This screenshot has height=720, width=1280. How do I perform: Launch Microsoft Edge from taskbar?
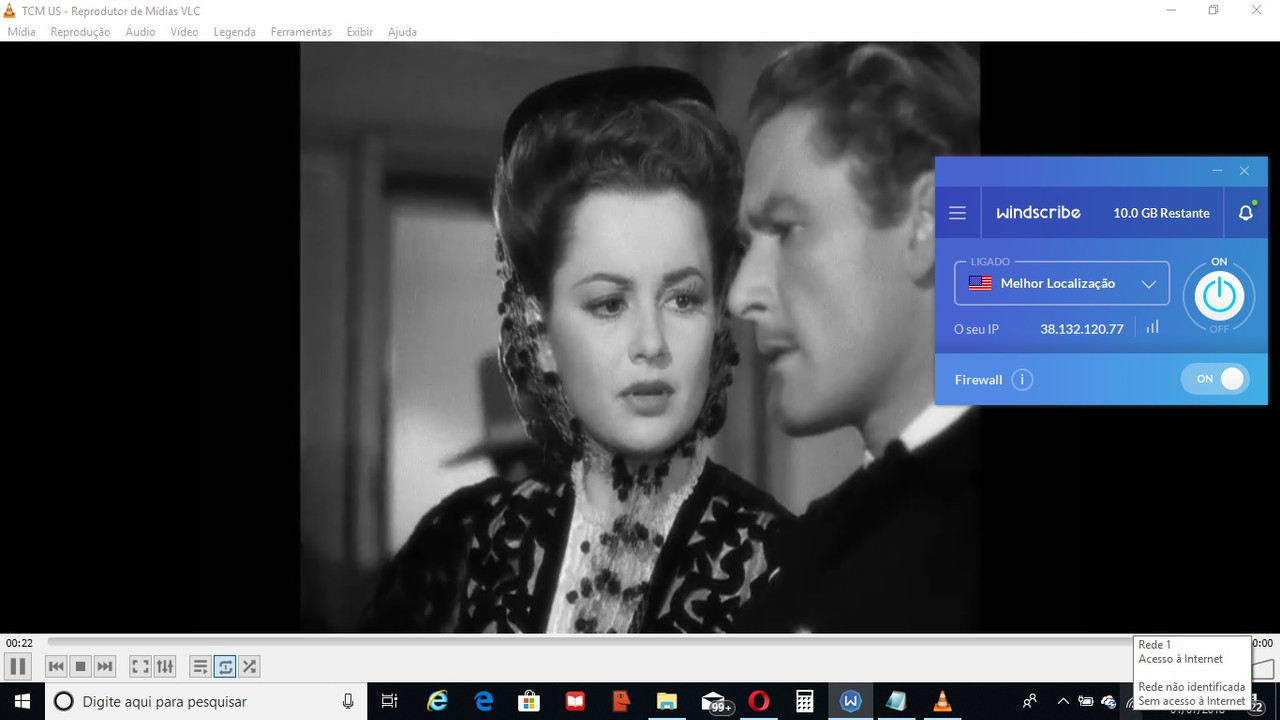[483, 701]
